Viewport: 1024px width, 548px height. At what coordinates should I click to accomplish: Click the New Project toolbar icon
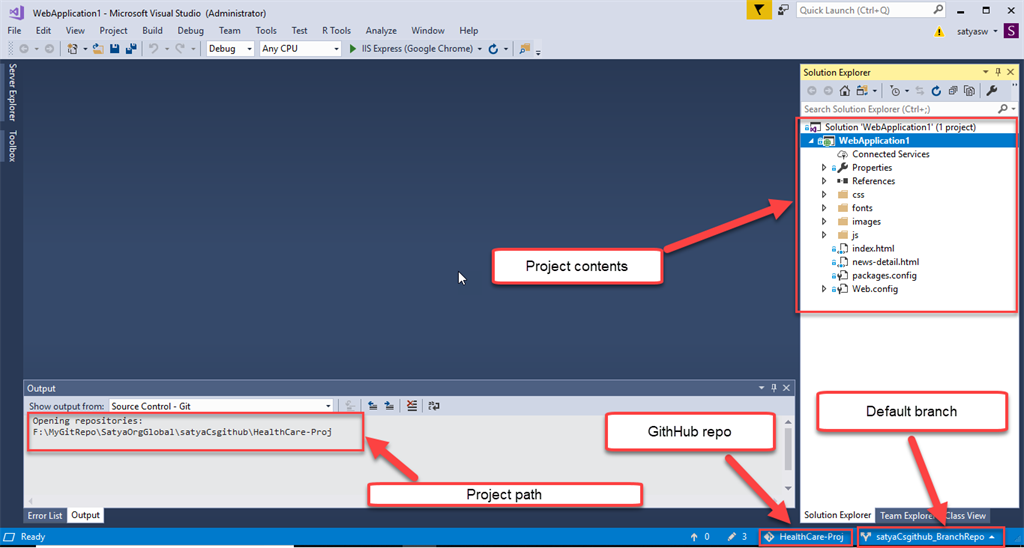72,49
